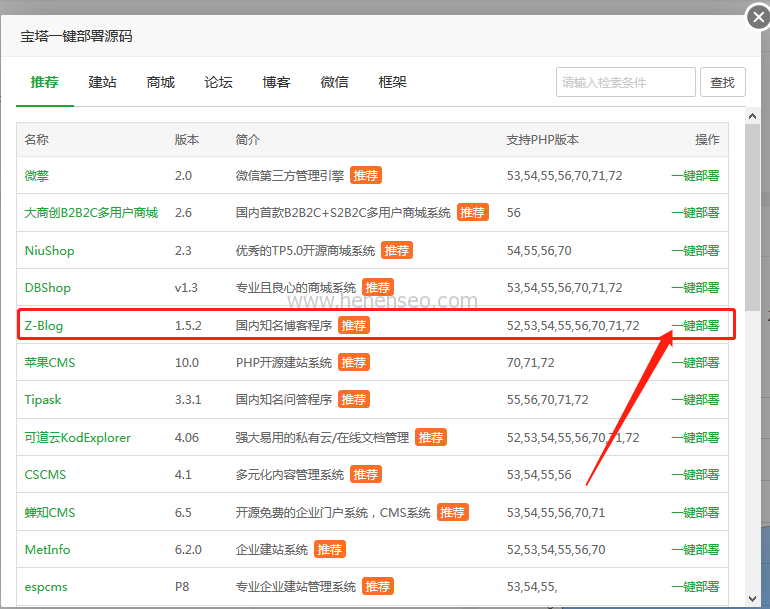
Task: Click the 推荐 badge in 苹果CMS row
Action: click(x=354, y=362)
